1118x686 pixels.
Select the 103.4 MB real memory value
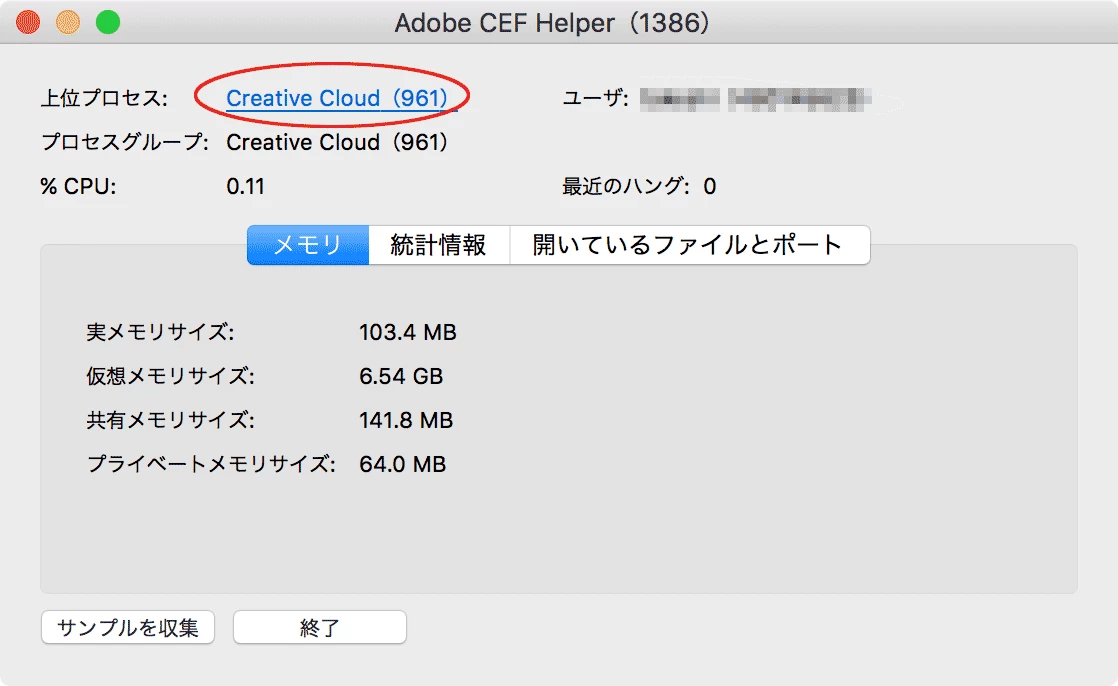[408, 332]
